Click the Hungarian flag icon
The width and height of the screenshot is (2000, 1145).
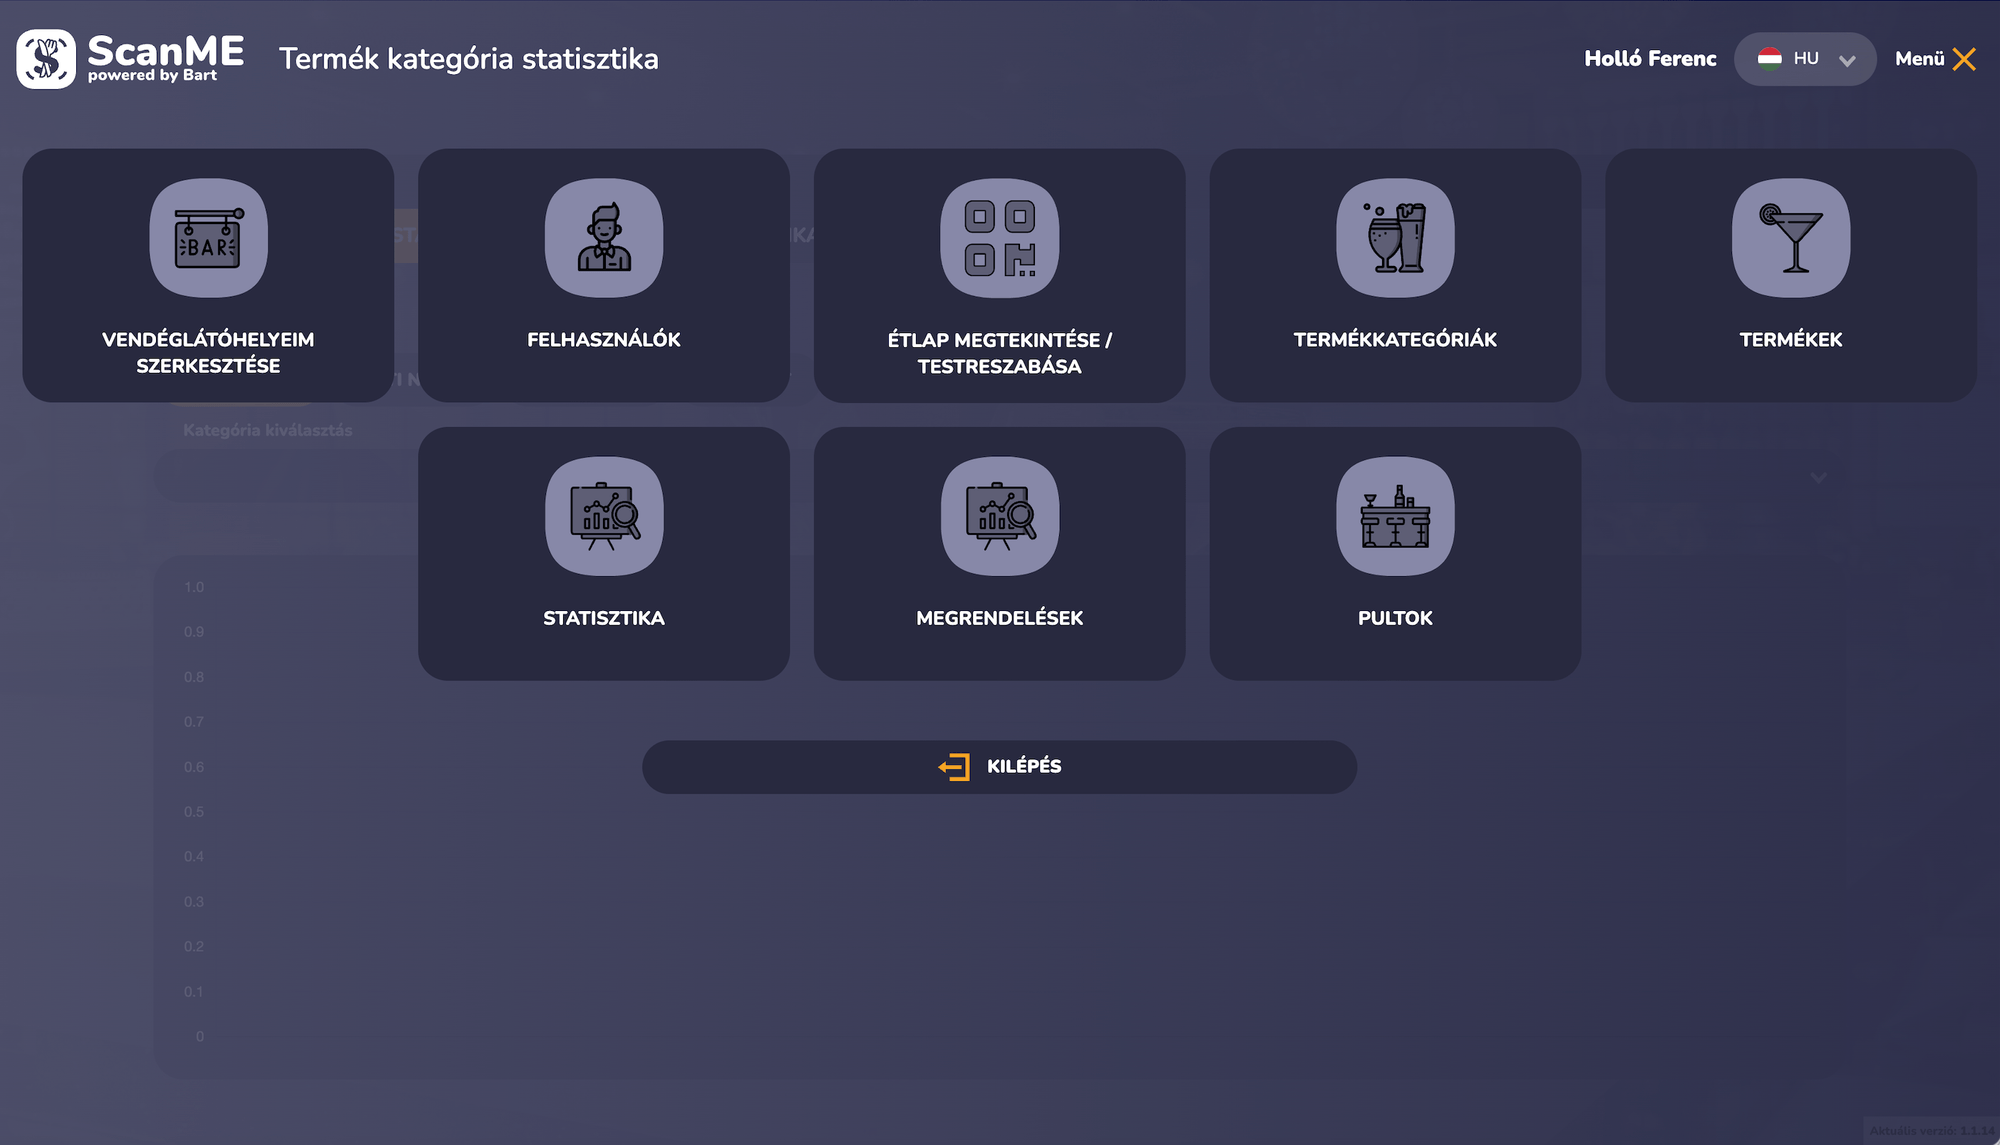1769,59
